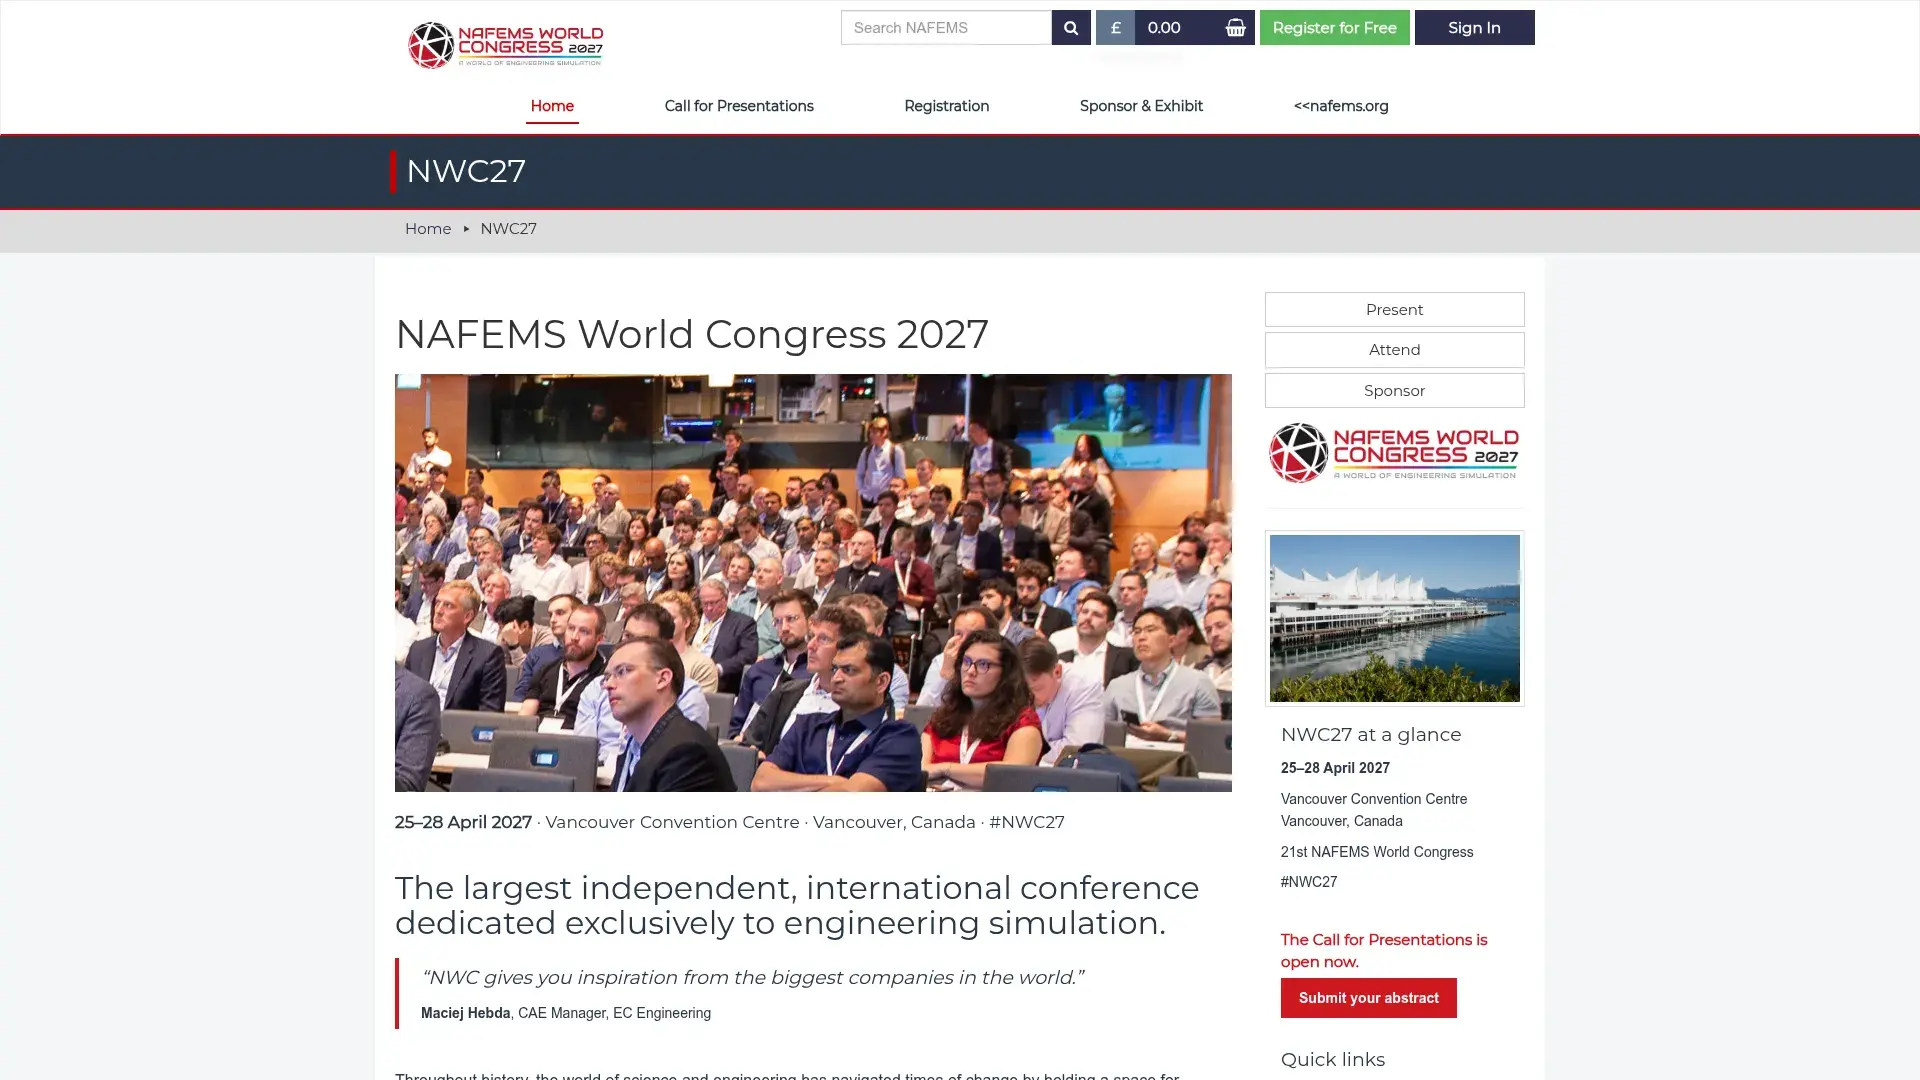This screenshot has height=1080, width=1920.
Task: Click the Register for Free button
Action: 1334,28
